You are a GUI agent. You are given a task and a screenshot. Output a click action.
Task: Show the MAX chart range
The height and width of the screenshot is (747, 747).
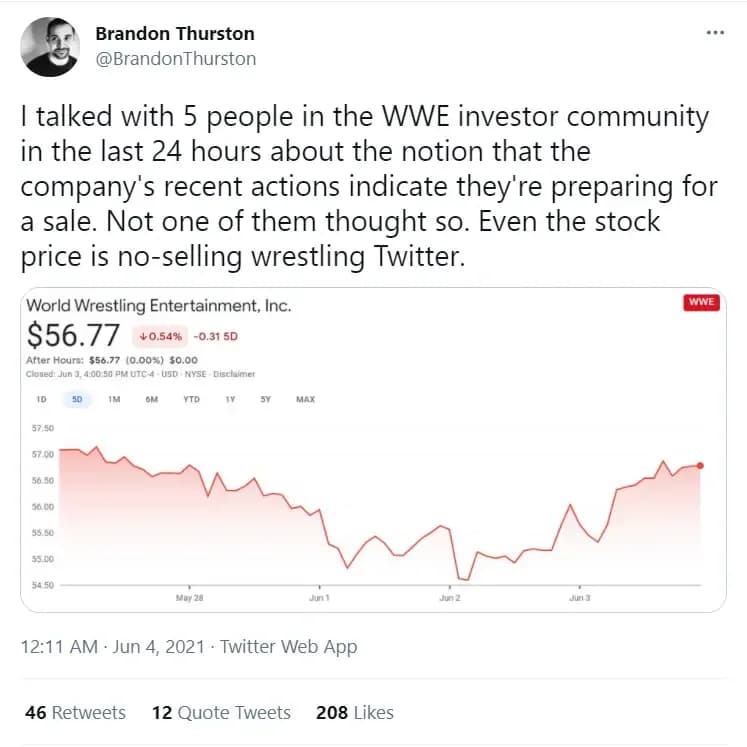pos(305,399)
